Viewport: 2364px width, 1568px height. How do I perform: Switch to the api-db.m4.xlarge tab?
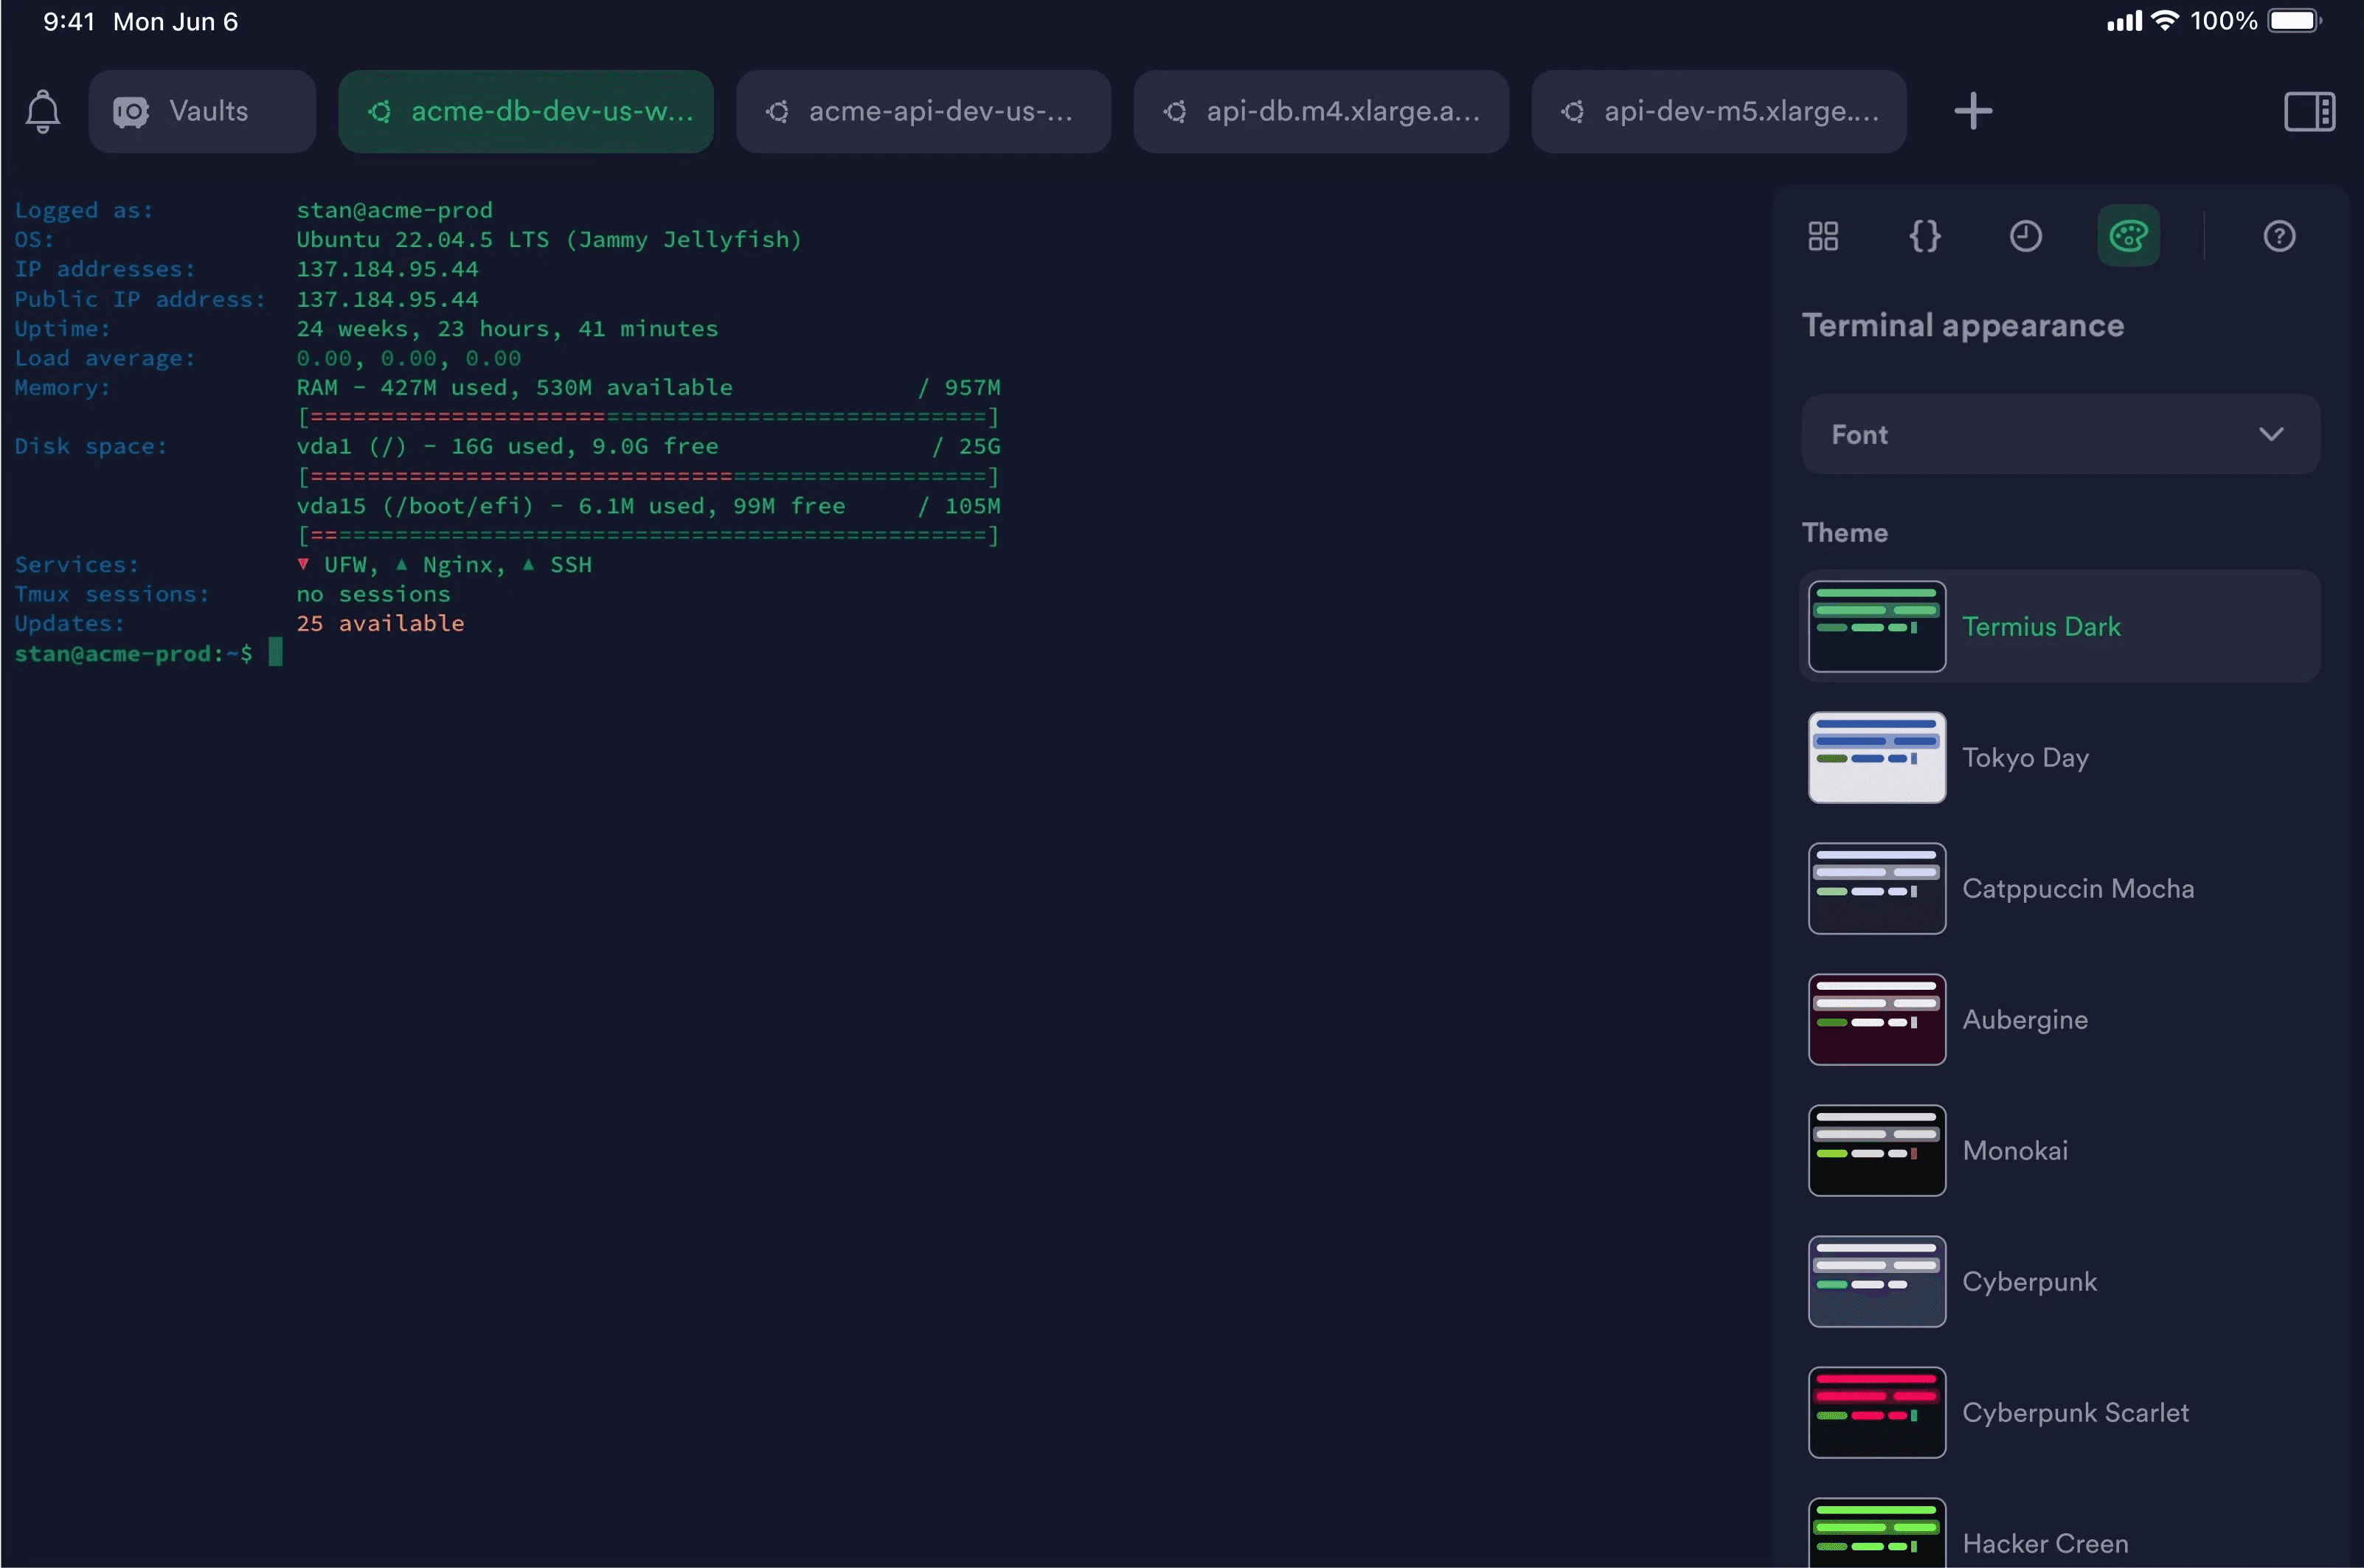1320,111
